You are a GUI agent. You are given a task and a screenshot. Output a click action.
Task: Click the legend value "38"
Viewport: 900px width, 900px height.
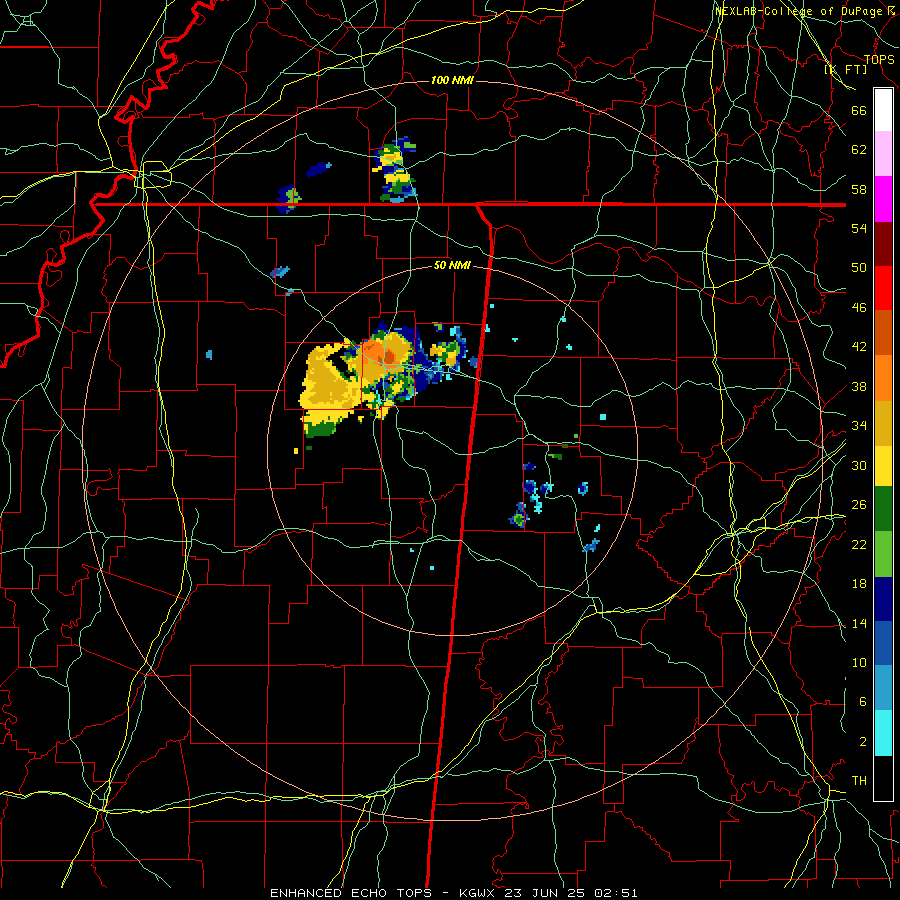coord(859,386)
